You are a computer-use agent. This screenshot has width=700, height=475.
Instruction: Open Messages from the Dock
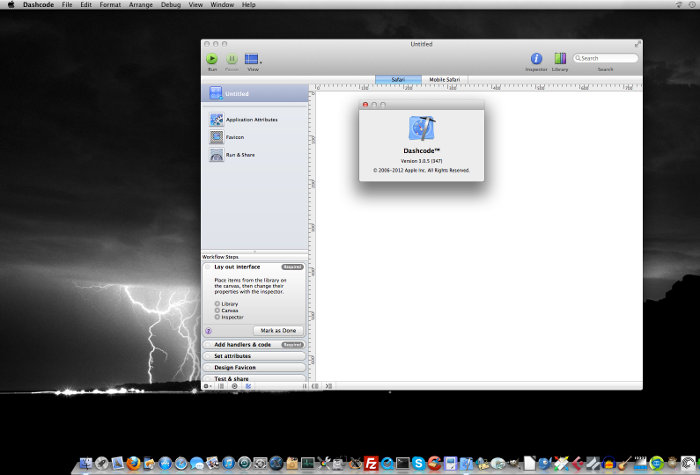pos(196,463)
